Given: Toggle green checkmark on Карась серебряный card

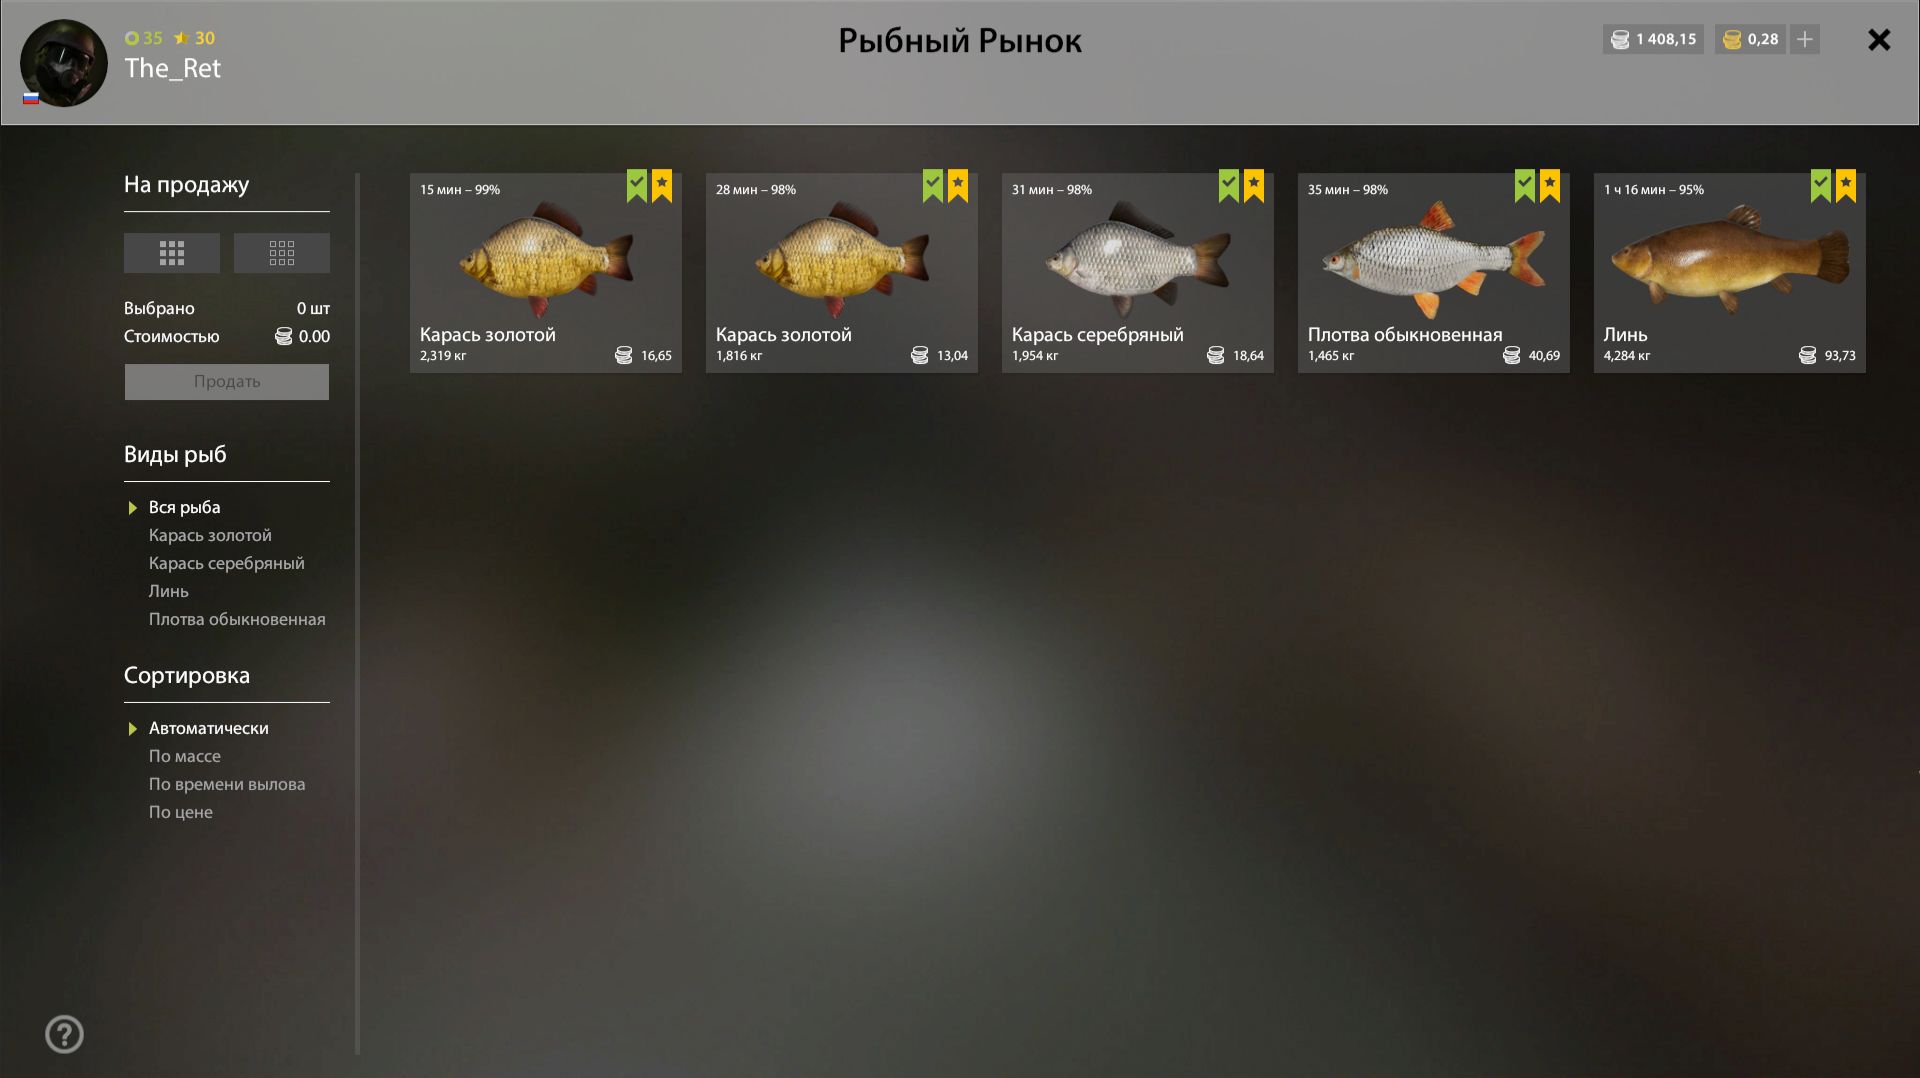Looking at the screenshot, I should click(1229, 185).
